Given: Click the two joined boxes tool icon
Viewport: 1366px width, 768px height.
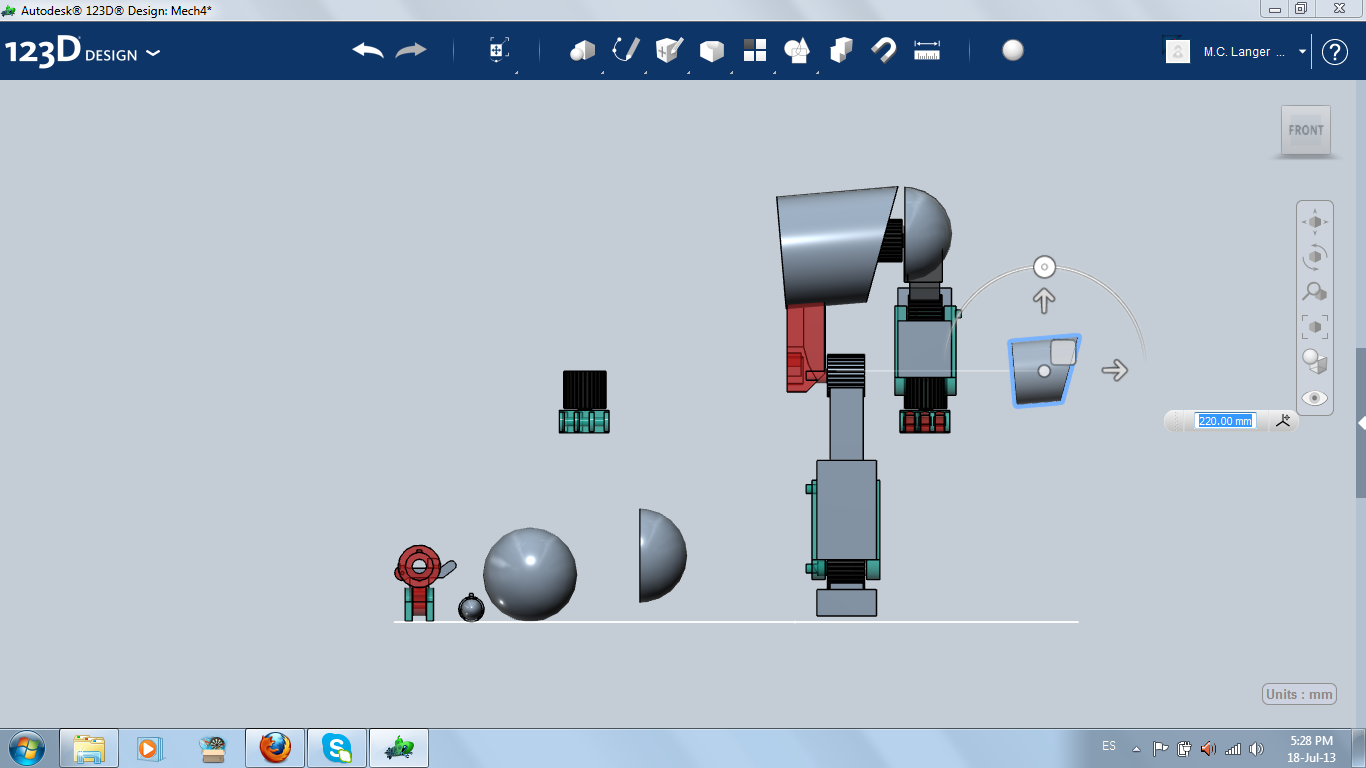Looking at the screenshot, I should tap(841, 50).
